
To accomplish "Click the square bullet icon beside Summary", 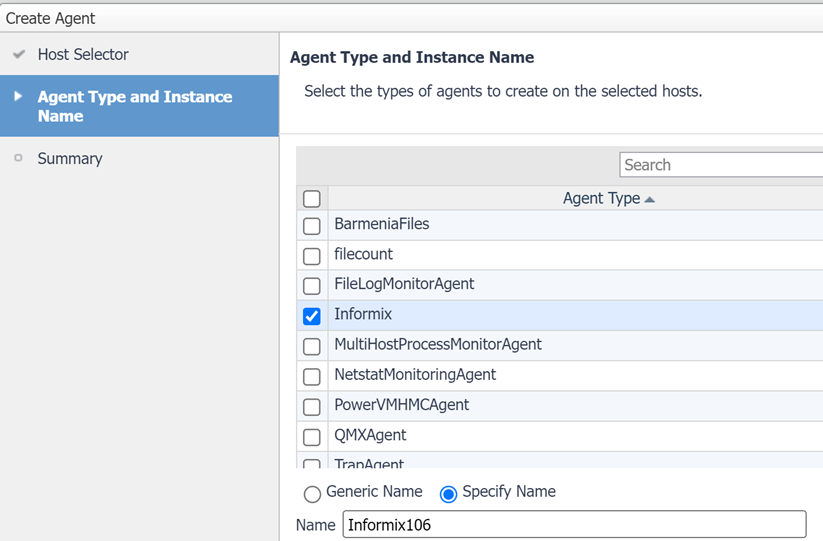I will [18, 158].
